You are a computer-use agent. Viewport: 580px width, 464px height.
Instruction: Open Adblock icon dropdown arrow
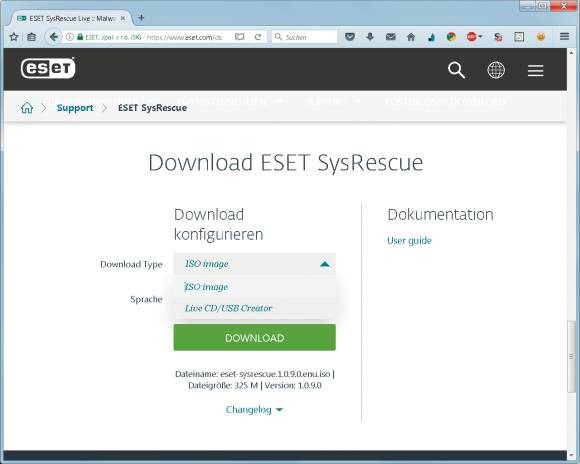(x=480, y=37)
